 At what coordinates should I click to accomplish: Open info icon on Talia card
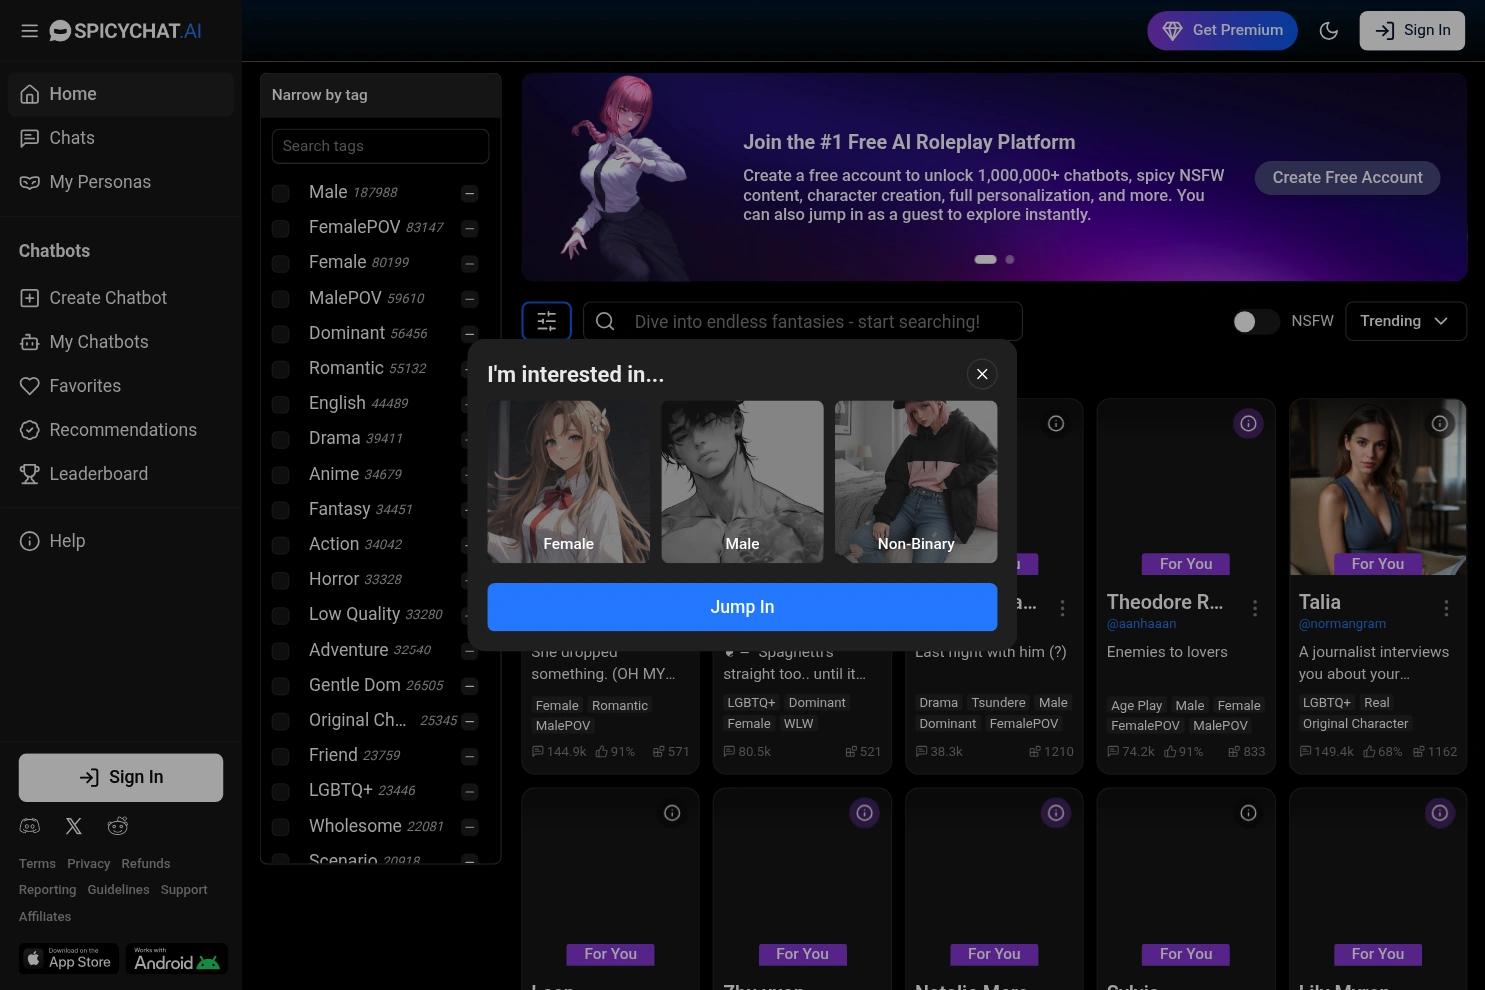pos(1439,424)
